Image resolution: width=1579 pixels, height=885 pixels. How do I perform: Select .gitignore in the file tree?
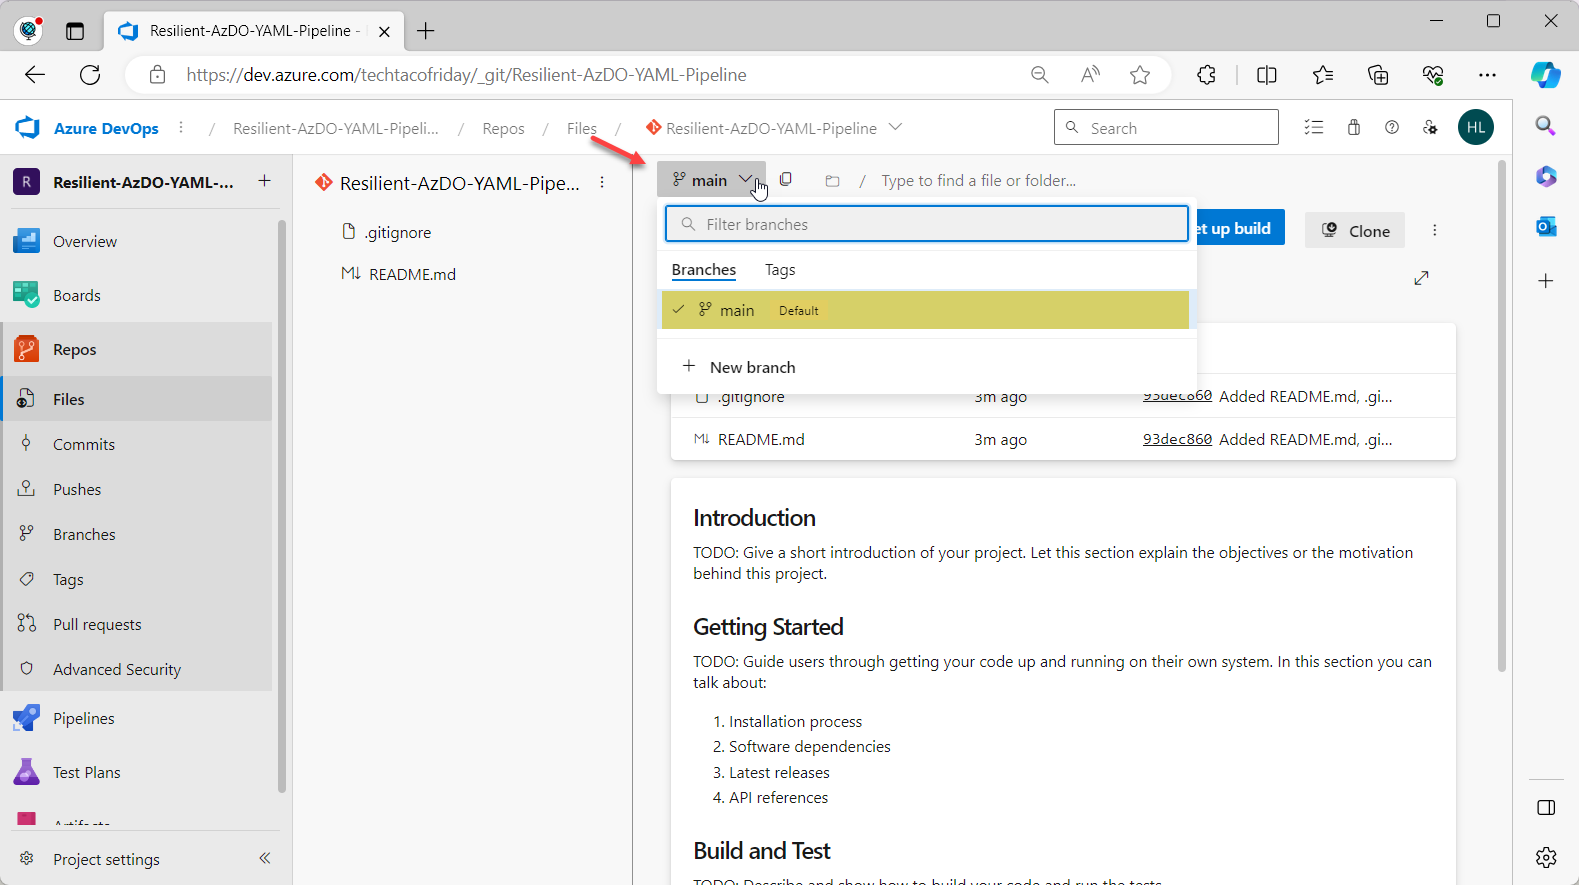pos(398,232)
